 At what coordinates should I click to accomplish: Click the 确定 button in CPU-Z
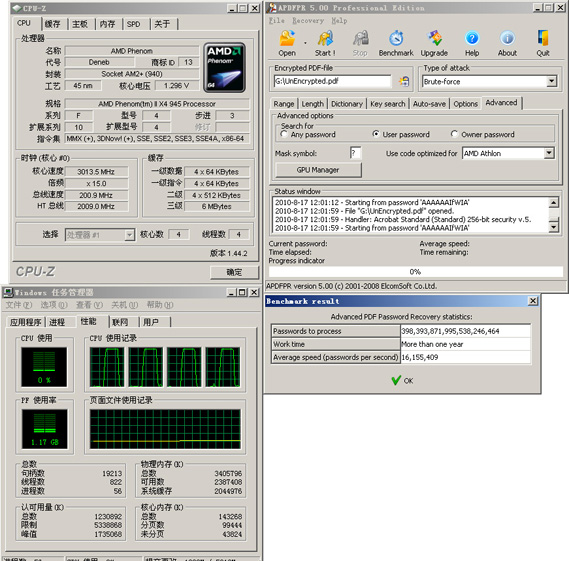[234, 272]
